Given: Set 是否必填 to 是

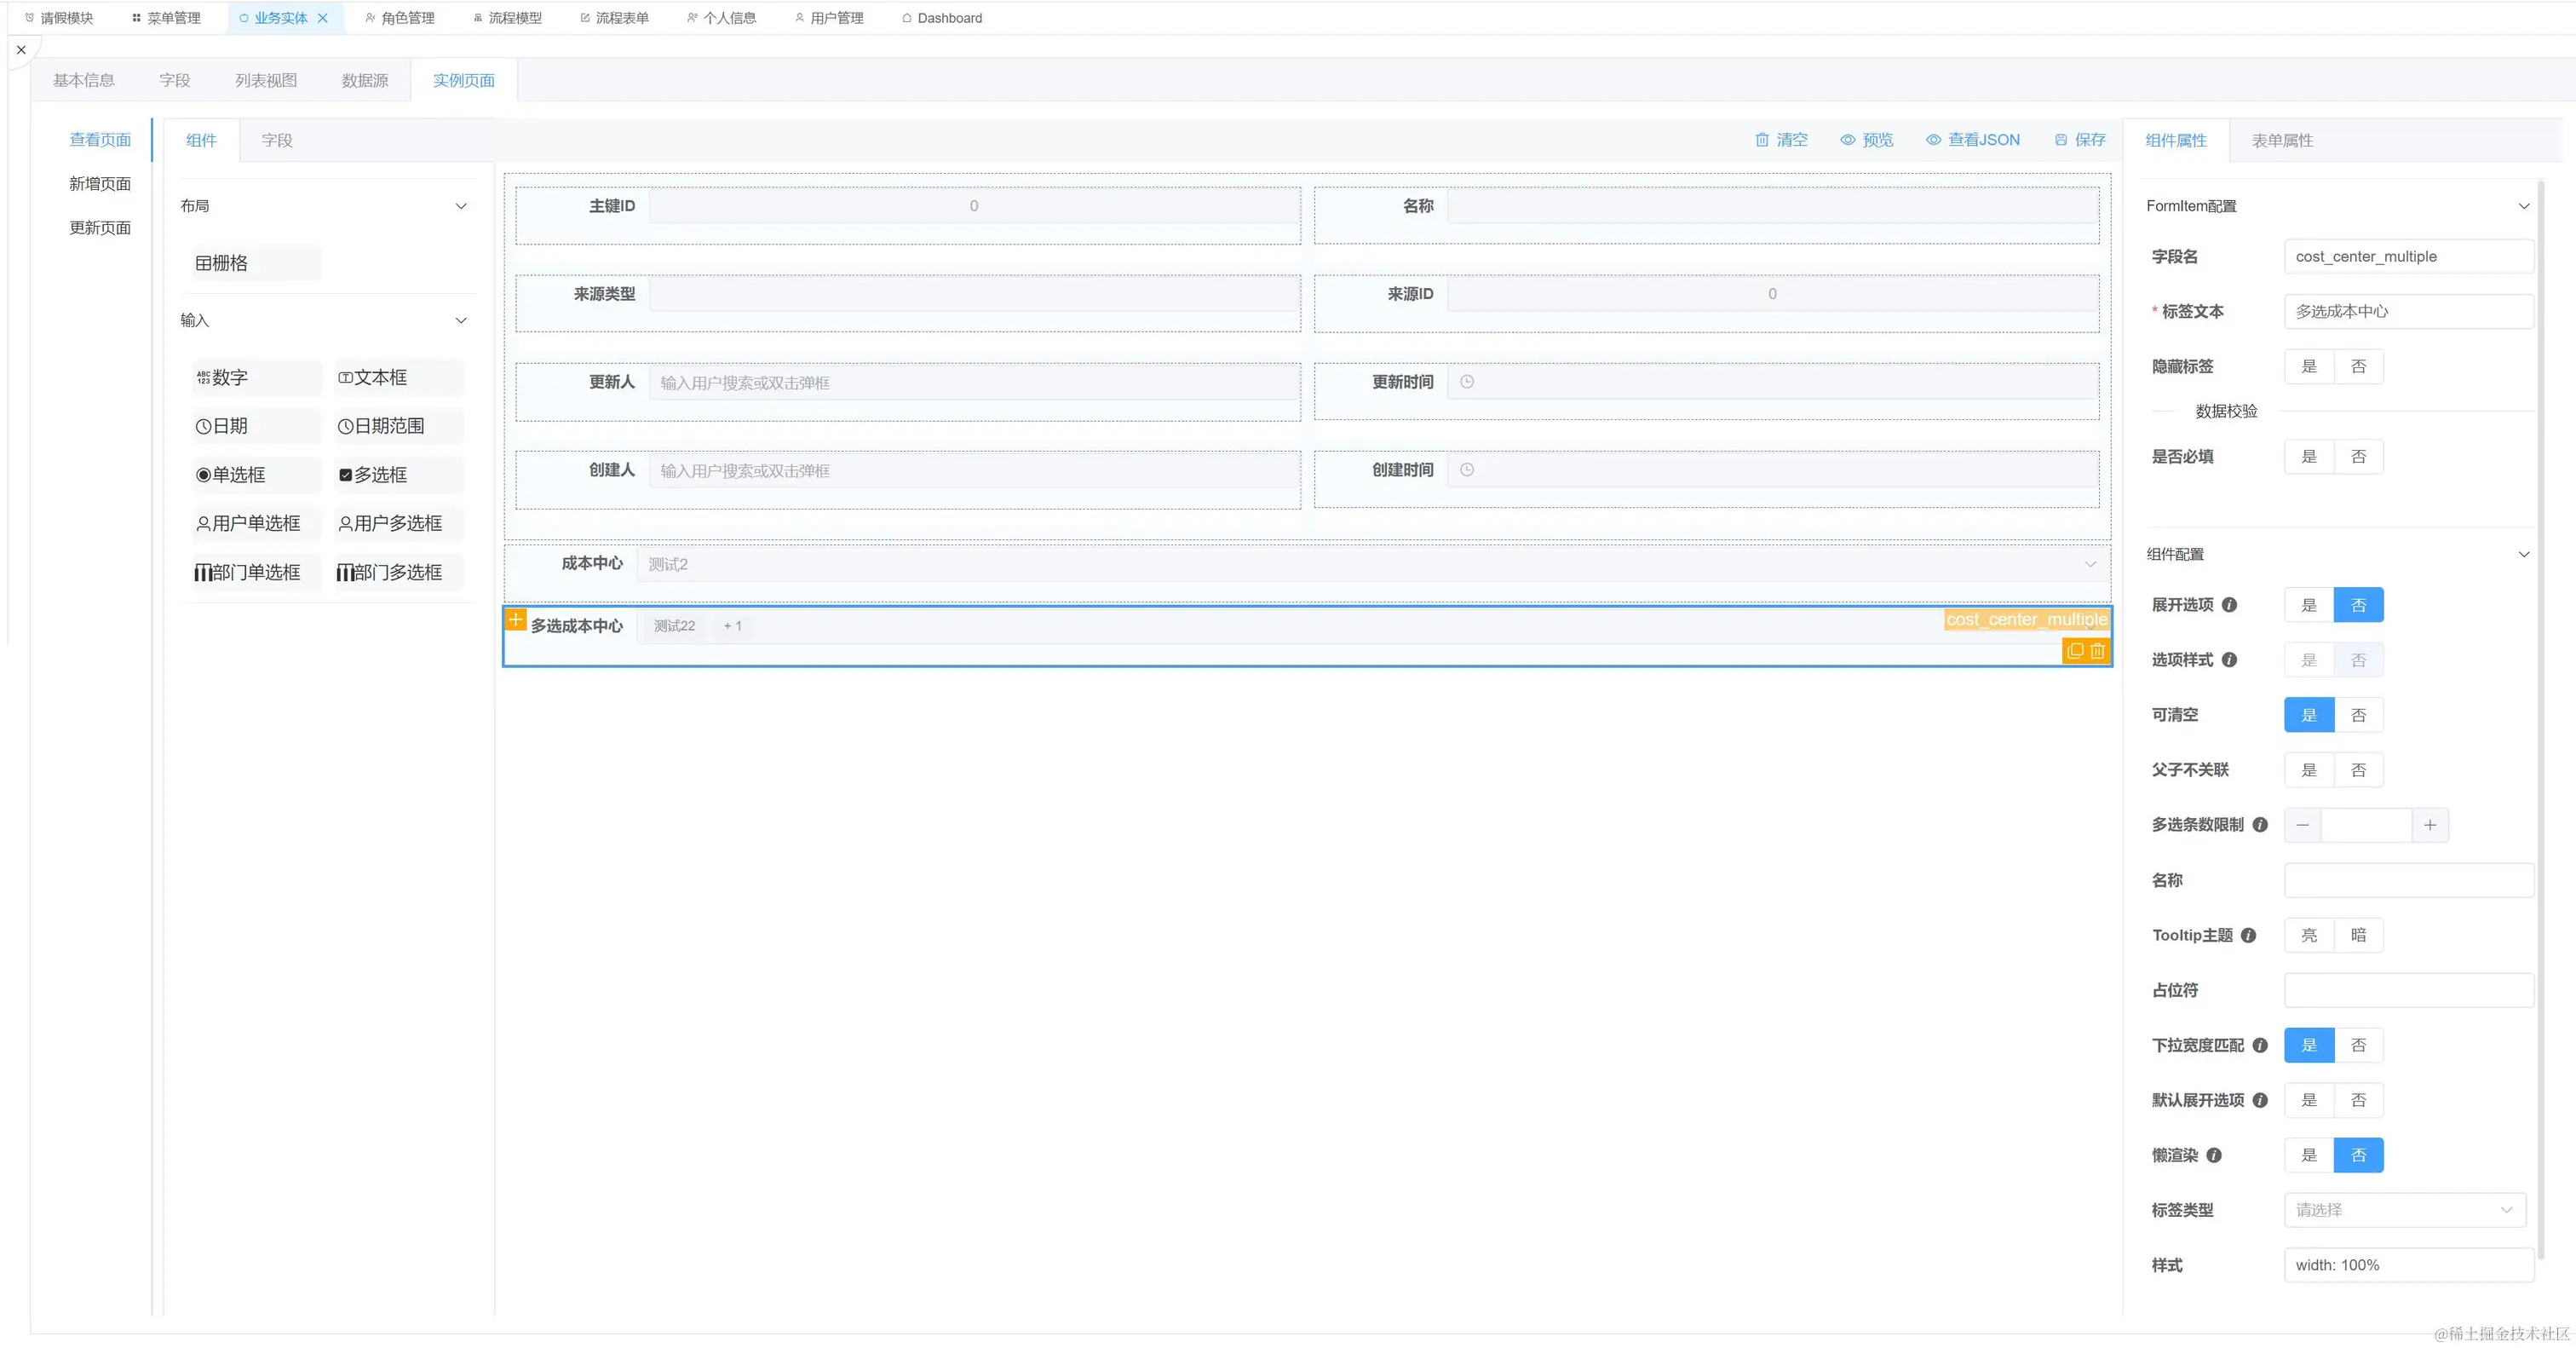Looking at the screenshot, I should [2309, 457].
